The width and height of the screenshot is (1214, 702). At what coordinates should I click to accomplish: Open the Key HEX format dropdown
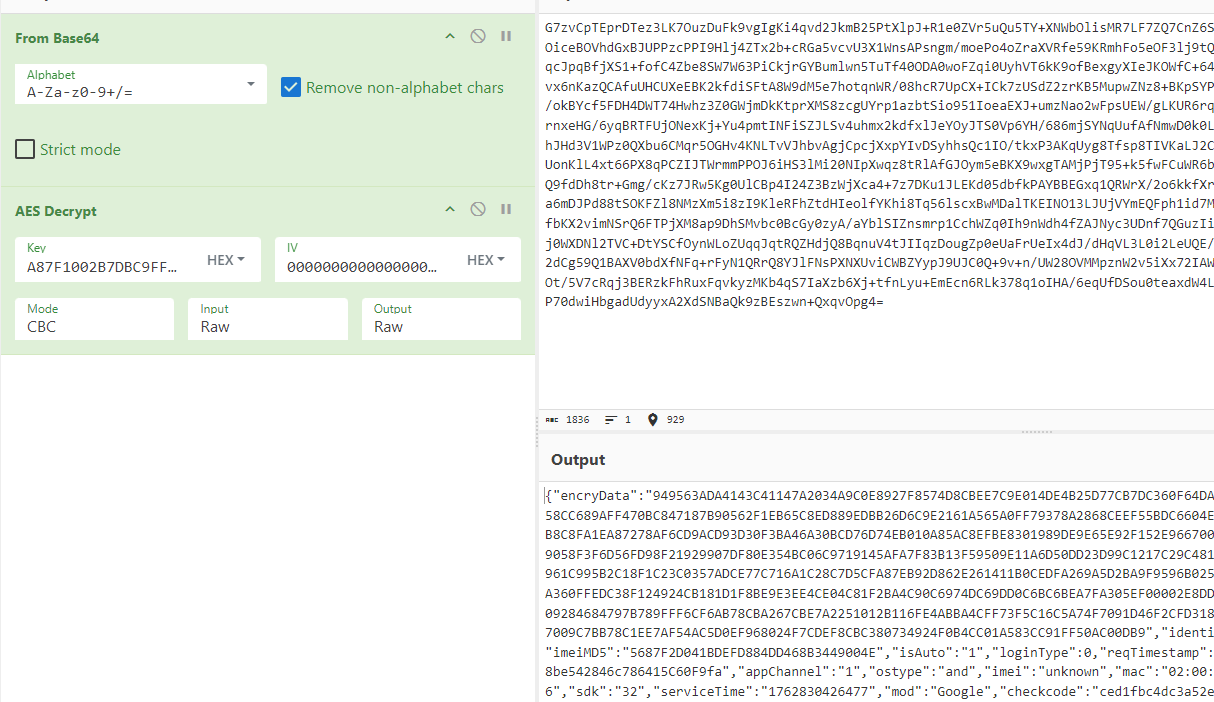click(226, 260)
